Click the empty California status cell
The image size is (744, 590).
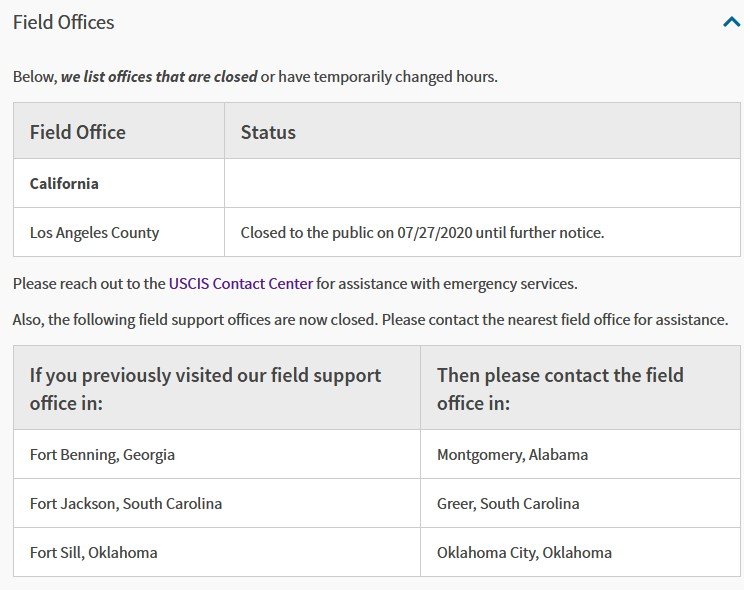pos(482,183)
